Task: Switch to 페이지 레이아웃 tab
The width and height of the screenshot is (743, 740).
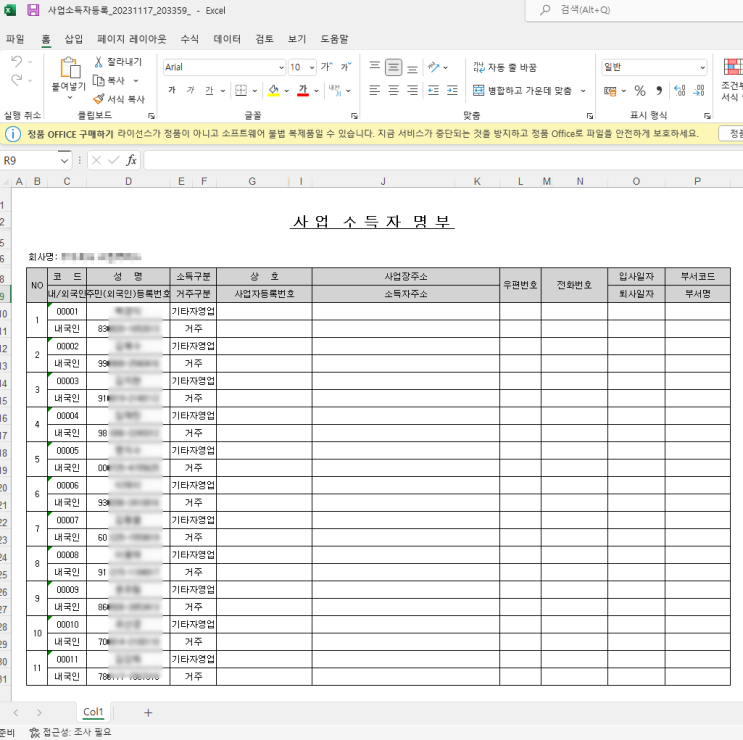Action: coord(132,39)
